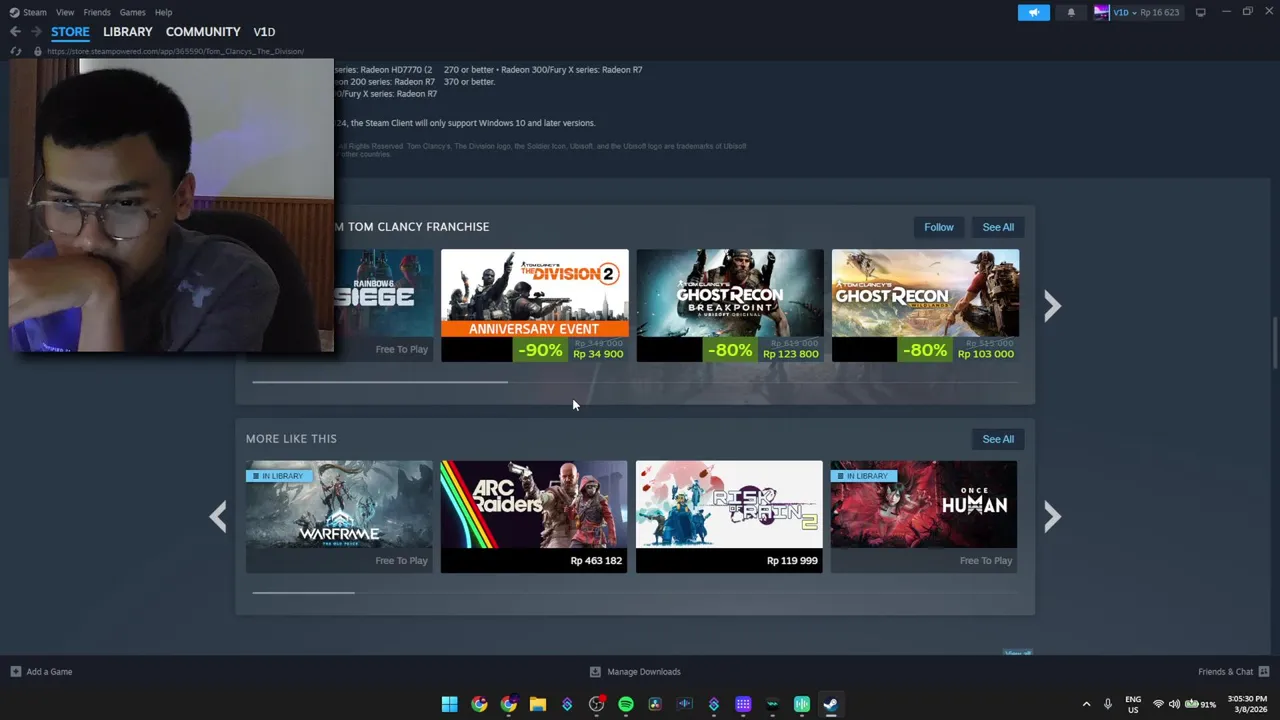Open Ghost Recon Wildlands game card
The height and width of the screenshot is (720, 1280).
(x=926, y=305)
